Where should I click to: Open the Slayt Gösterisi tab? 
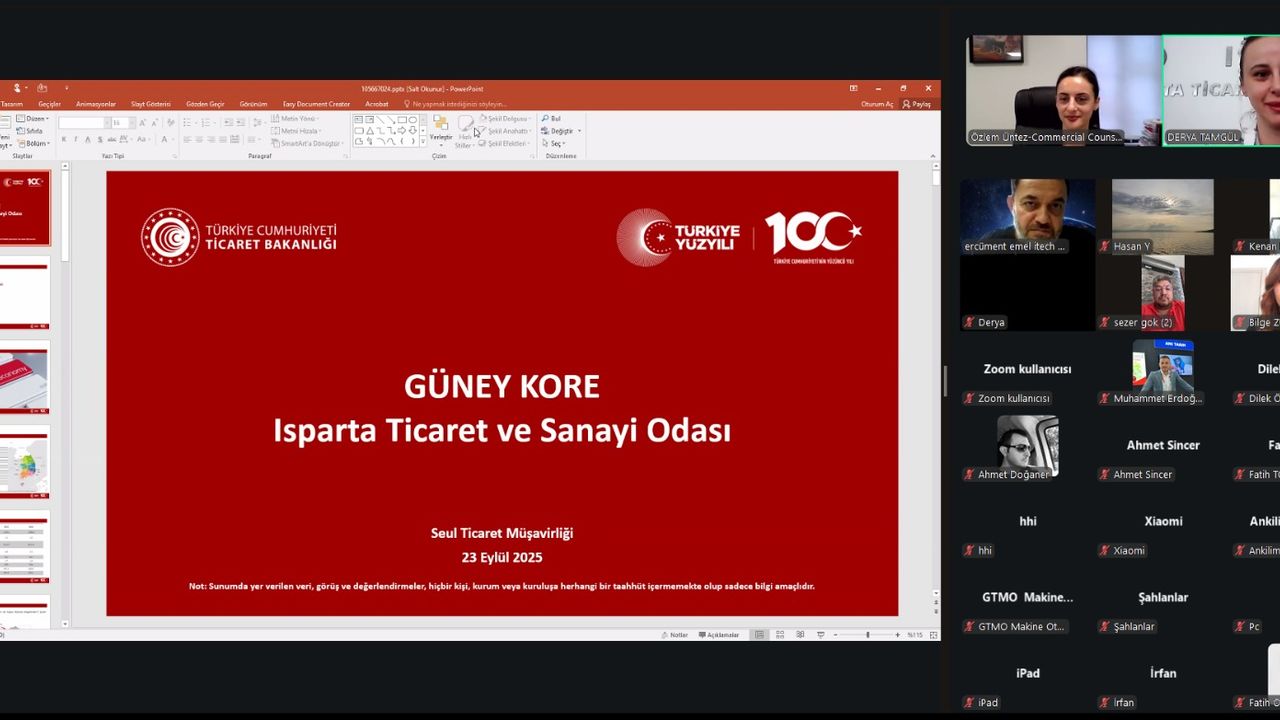[151, 104]
